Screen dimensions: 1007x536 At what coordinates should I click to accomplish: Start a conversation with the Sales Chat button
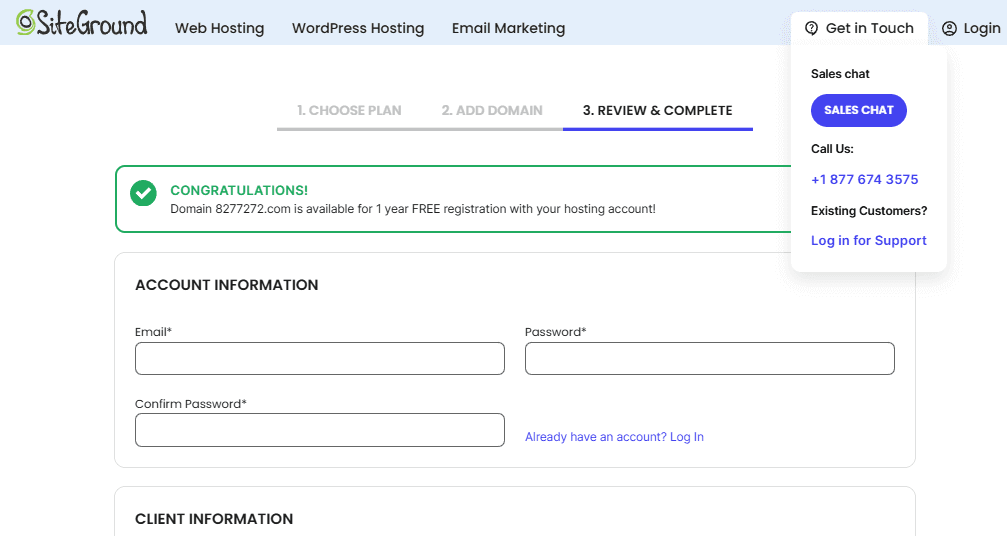click(858, 110)
